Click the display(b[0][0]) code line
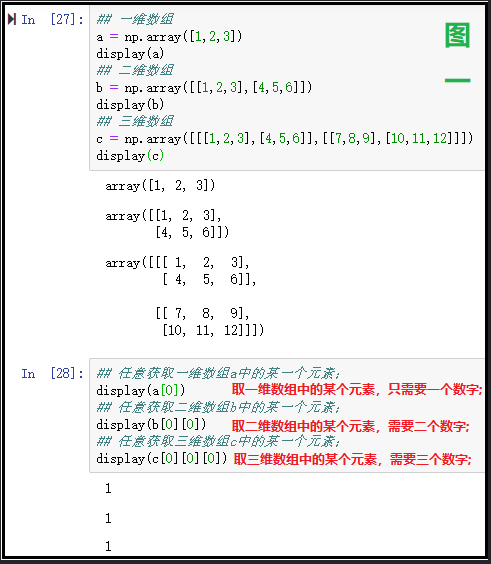Screen dimensions: 491x564 [151, 424]
